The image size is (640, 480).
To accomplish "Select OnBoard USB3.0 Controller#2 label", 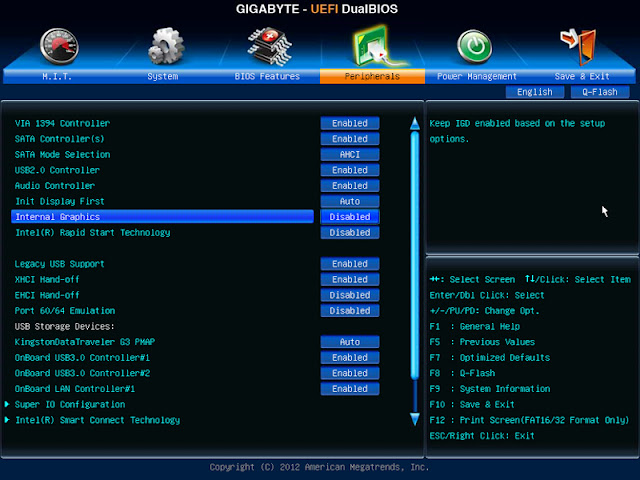I will pos(82,373).
